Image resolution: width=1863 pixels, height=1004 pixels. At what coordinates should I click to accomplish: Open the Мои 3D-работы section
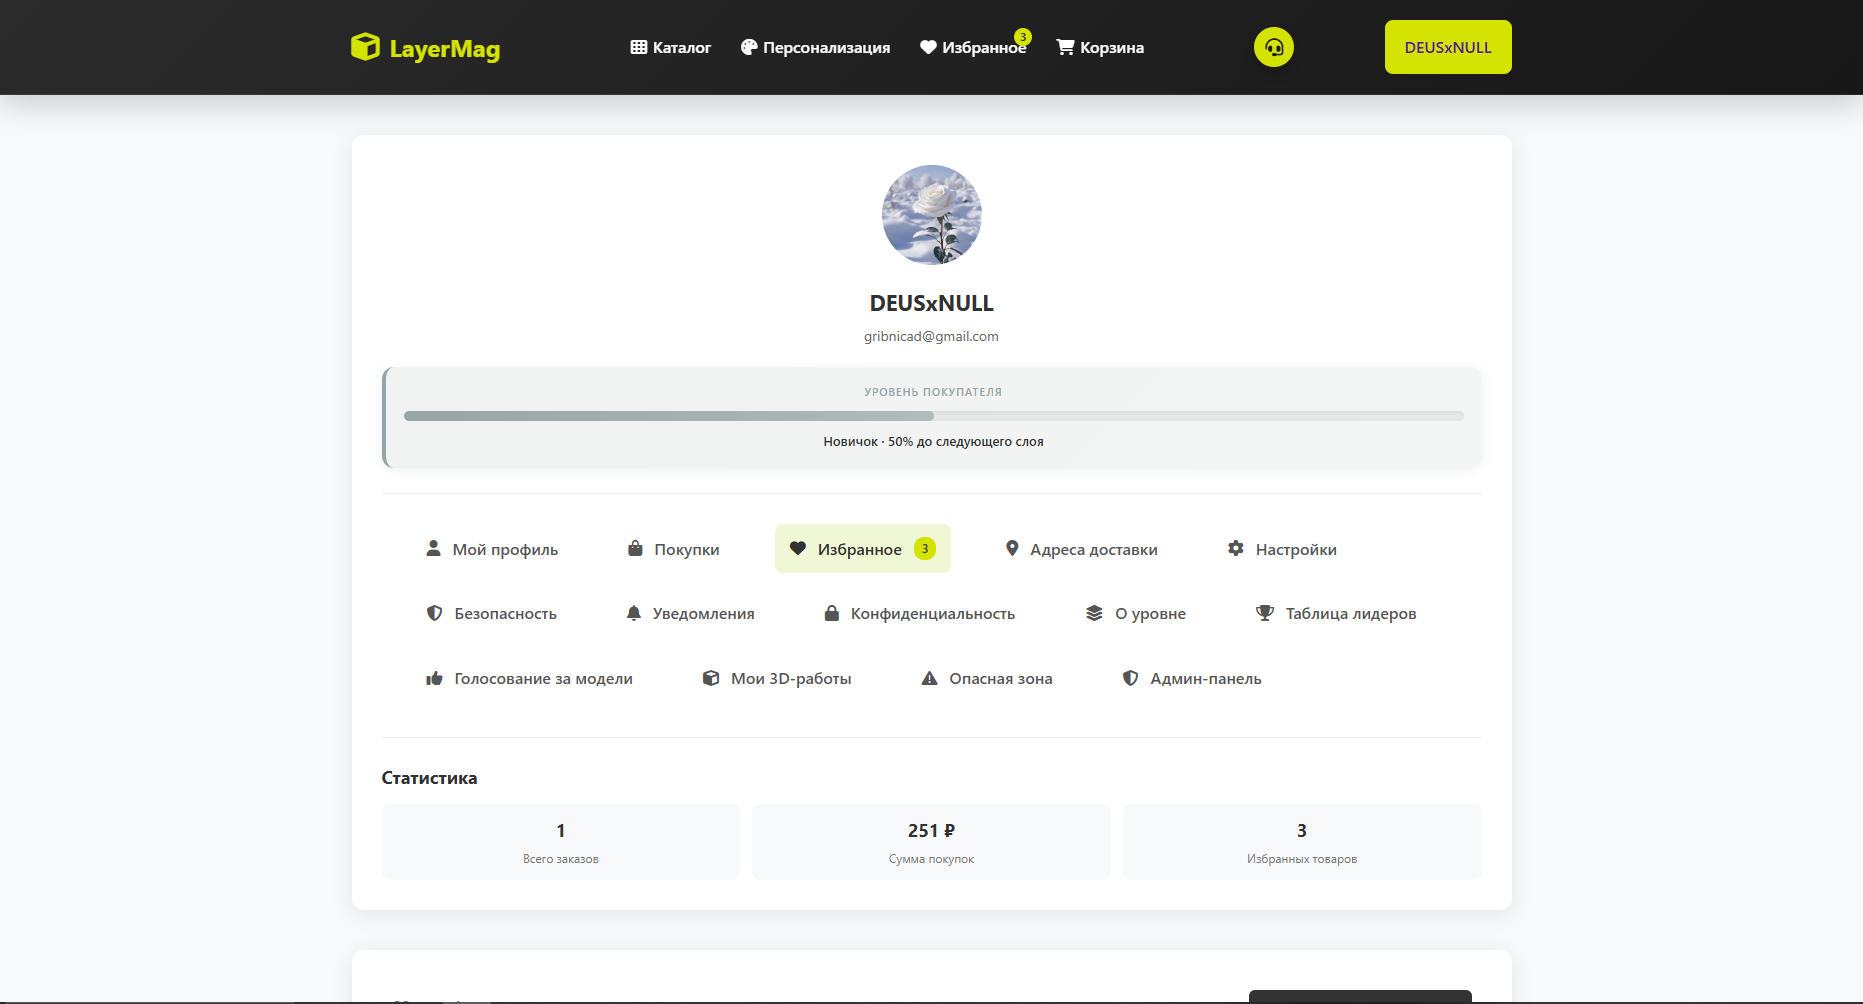(x=777, y=678)
